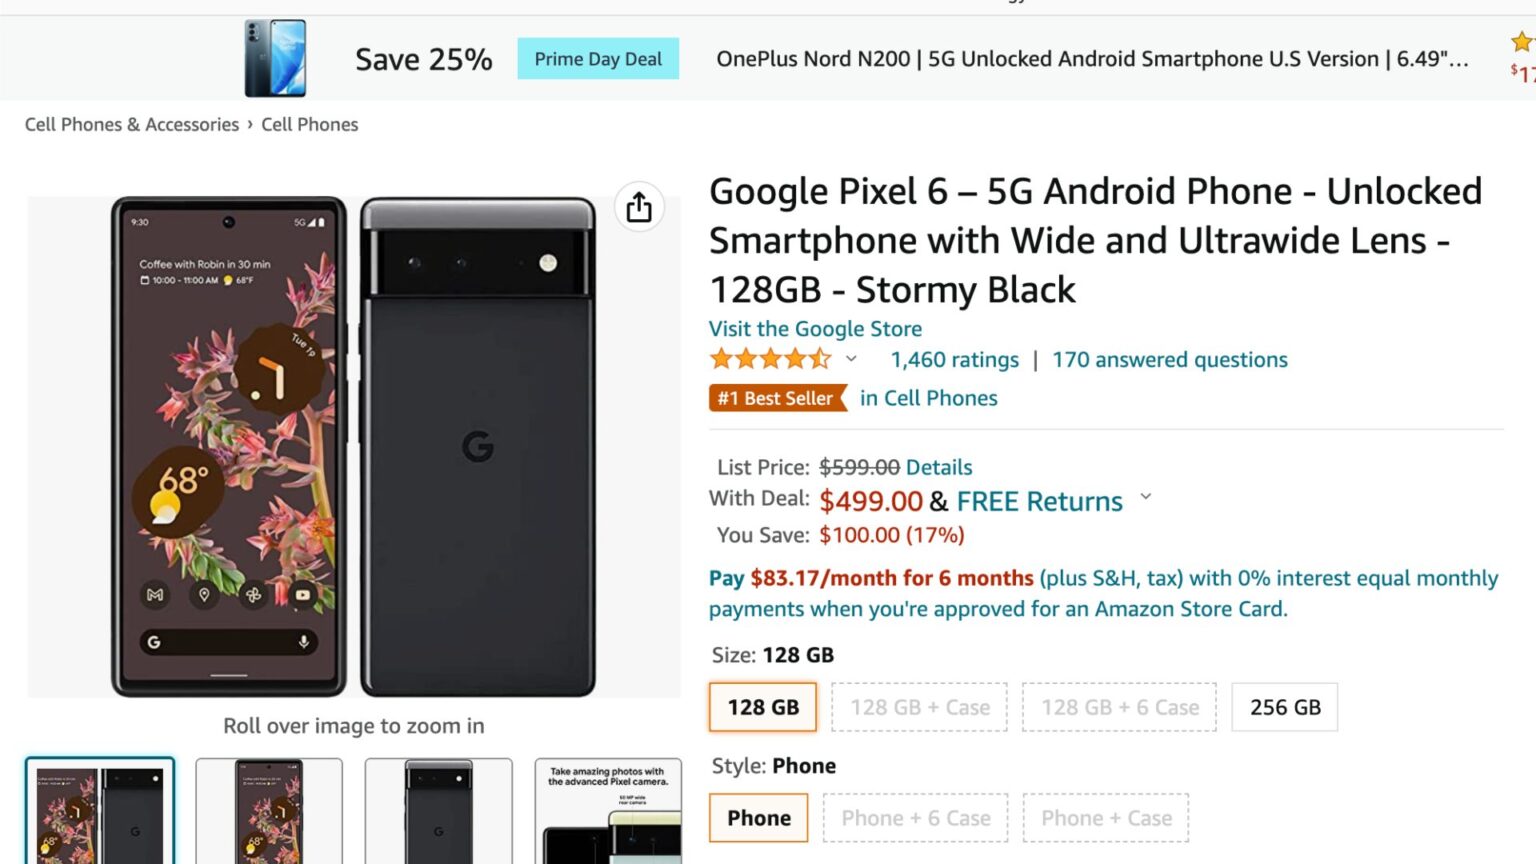Image resolution: width=1536 pixels, height=864 pixels.
Task: Open the Cell Phones & Accessories breadcrumb
Action: [x=130, y=124]
